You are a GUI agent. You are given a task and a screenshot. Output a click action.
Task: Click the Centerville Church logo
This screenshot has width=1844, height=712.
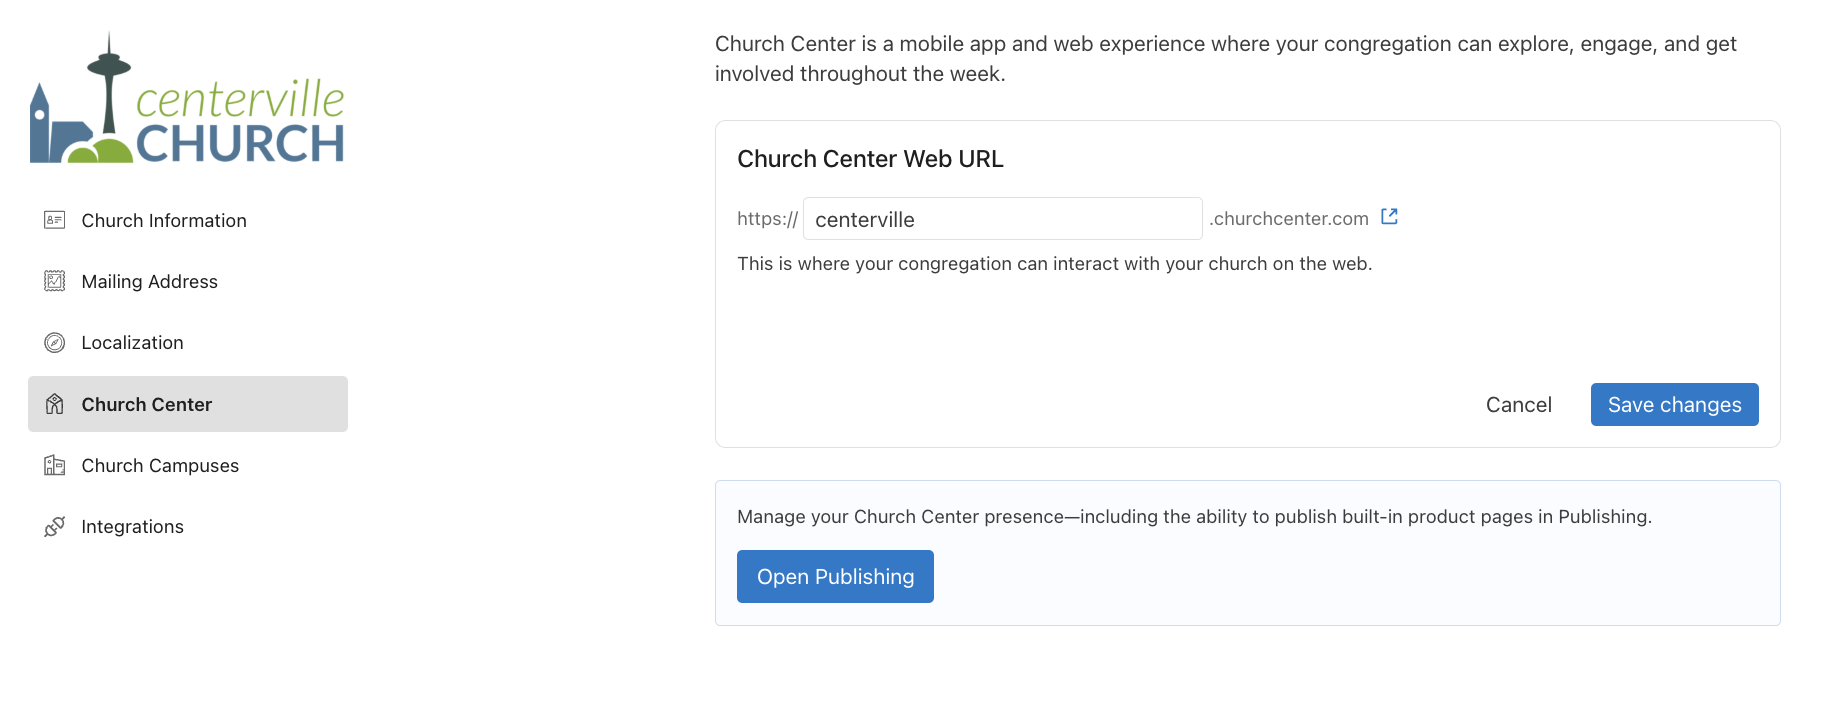pyautogui.click(x=187, y=98)
